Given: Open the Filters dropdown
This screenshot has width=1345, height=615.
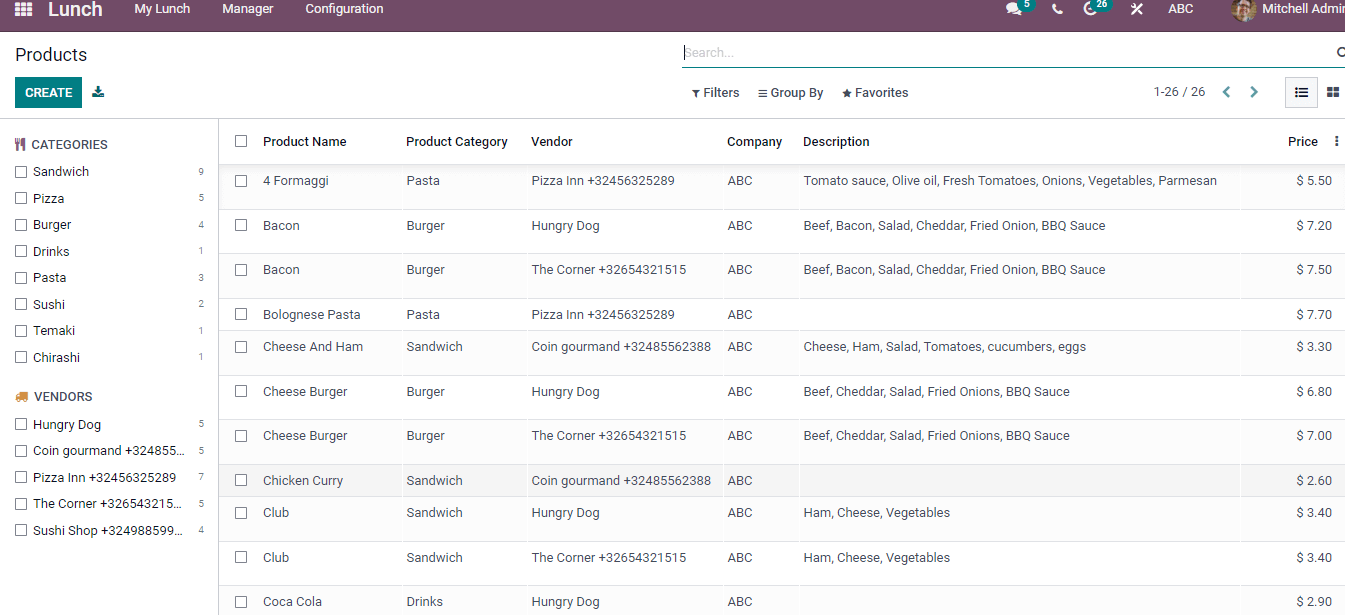Looking at the screenshot, I should 716,93.
